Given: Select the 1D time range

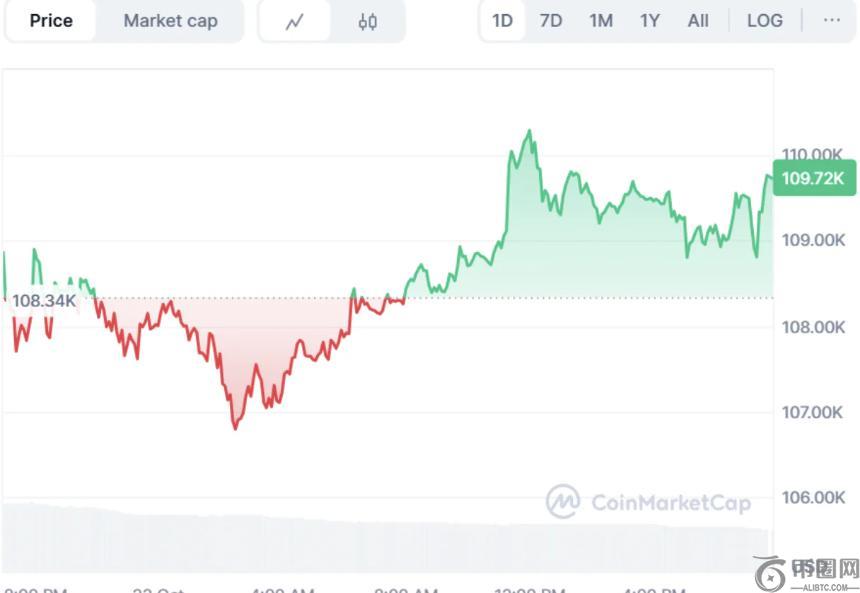Looking at the screenshot, I should (502, 21).
